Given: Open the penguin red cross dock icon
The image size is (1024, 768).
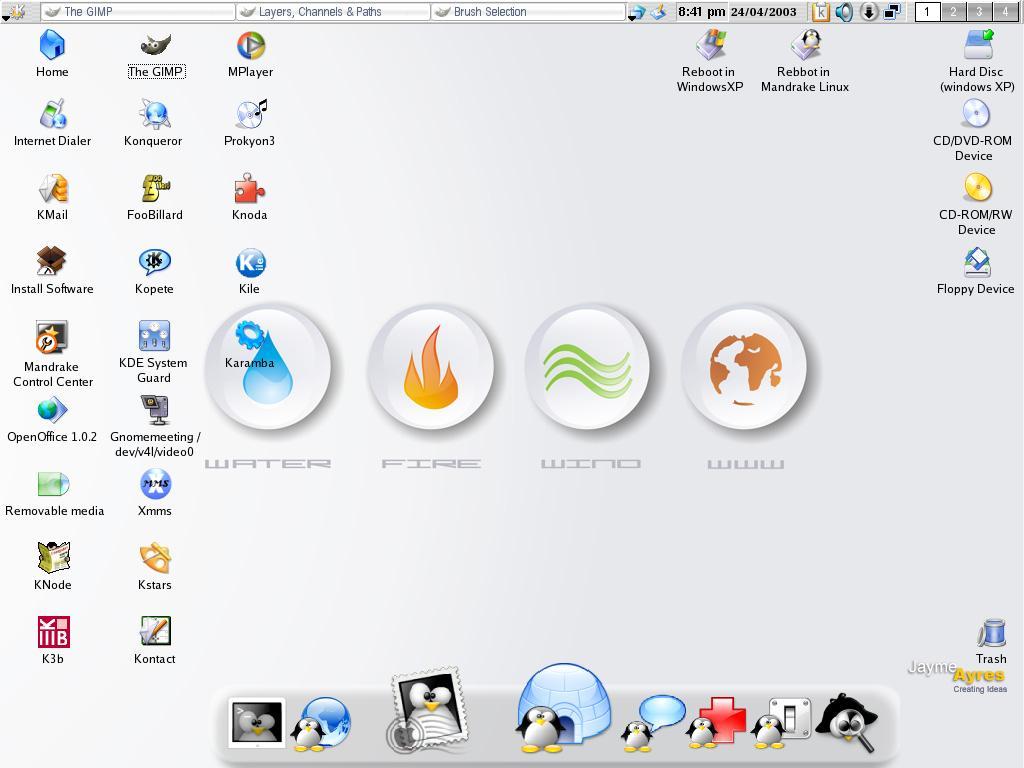Looking at the screenshot, I should pos(716,722).
